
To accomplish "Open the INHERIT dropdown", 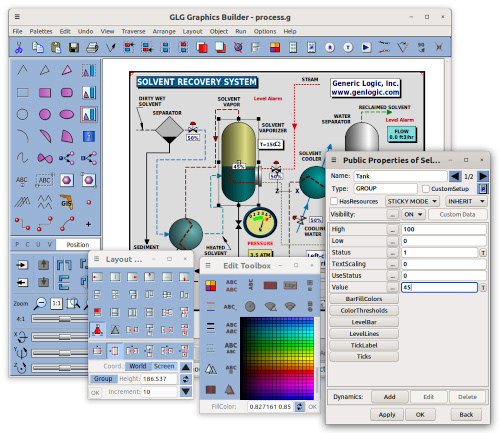I will [466, 201].
